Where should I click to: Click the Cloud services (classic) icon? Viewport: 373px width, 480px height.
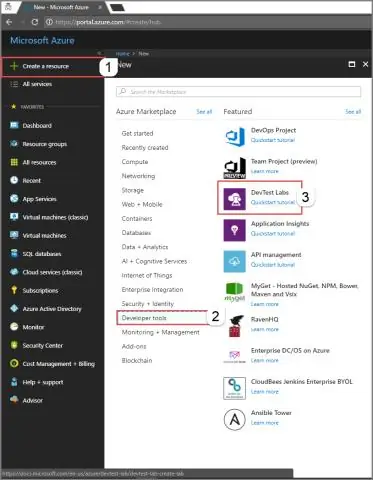14,272
